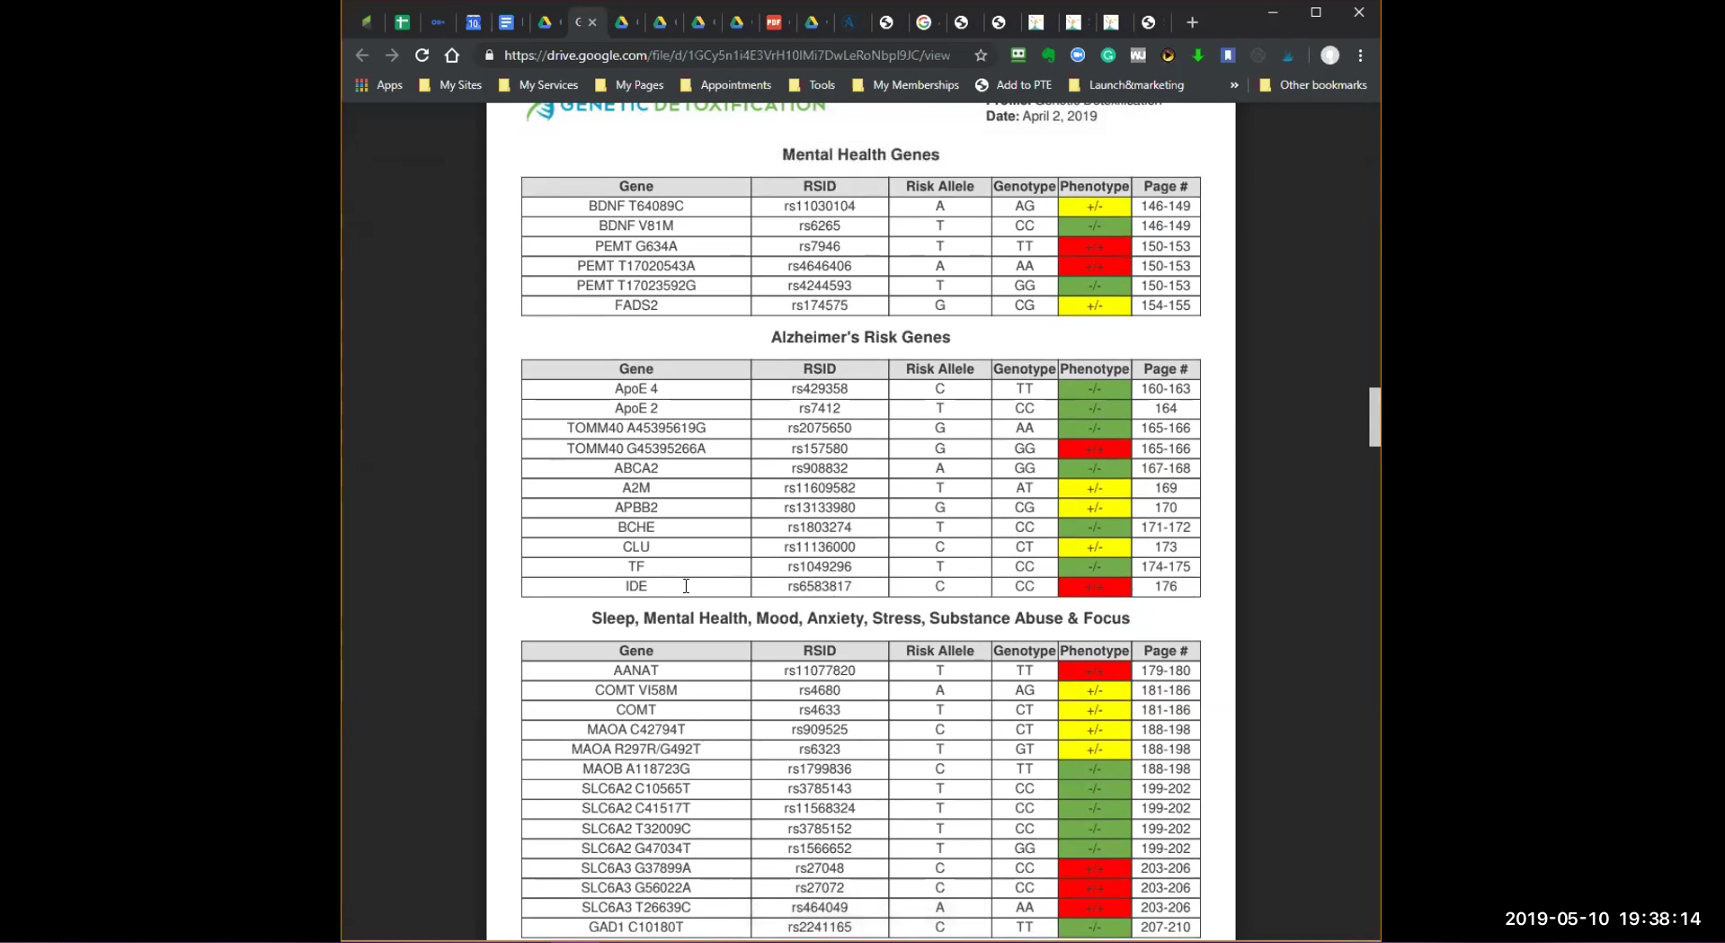
Task: Click the Alzheimer's Risk Genes heading
Action: pyautogui.click(x=861, y=338)
